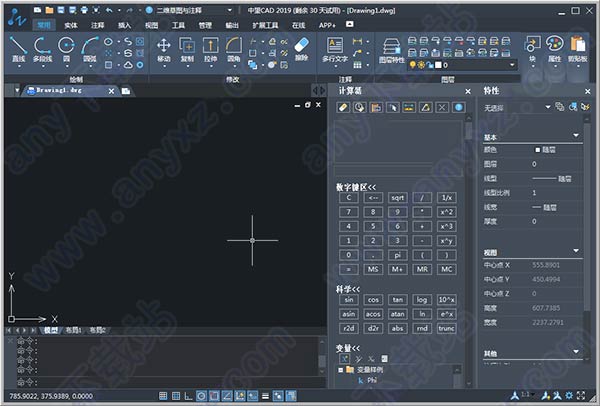Select the Circle (圆) tool
This screenshot has height=406, width=600.
[66, 50]
